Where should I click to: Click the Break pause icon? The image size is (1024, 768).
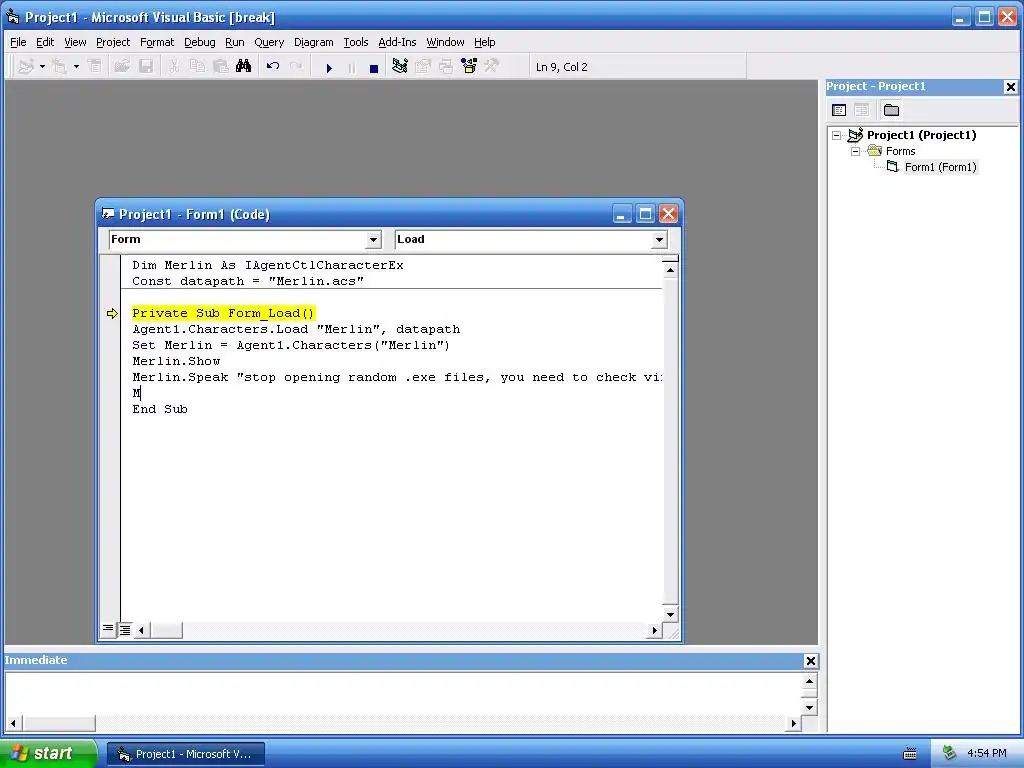coord(351,67)
